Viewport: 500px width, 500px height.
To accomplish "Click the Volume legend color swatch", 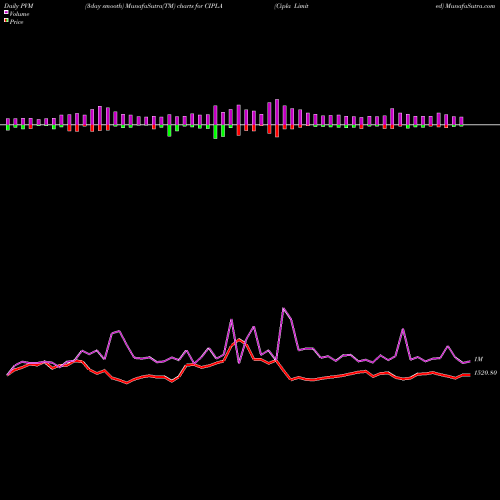I will (x=6, y=13).
